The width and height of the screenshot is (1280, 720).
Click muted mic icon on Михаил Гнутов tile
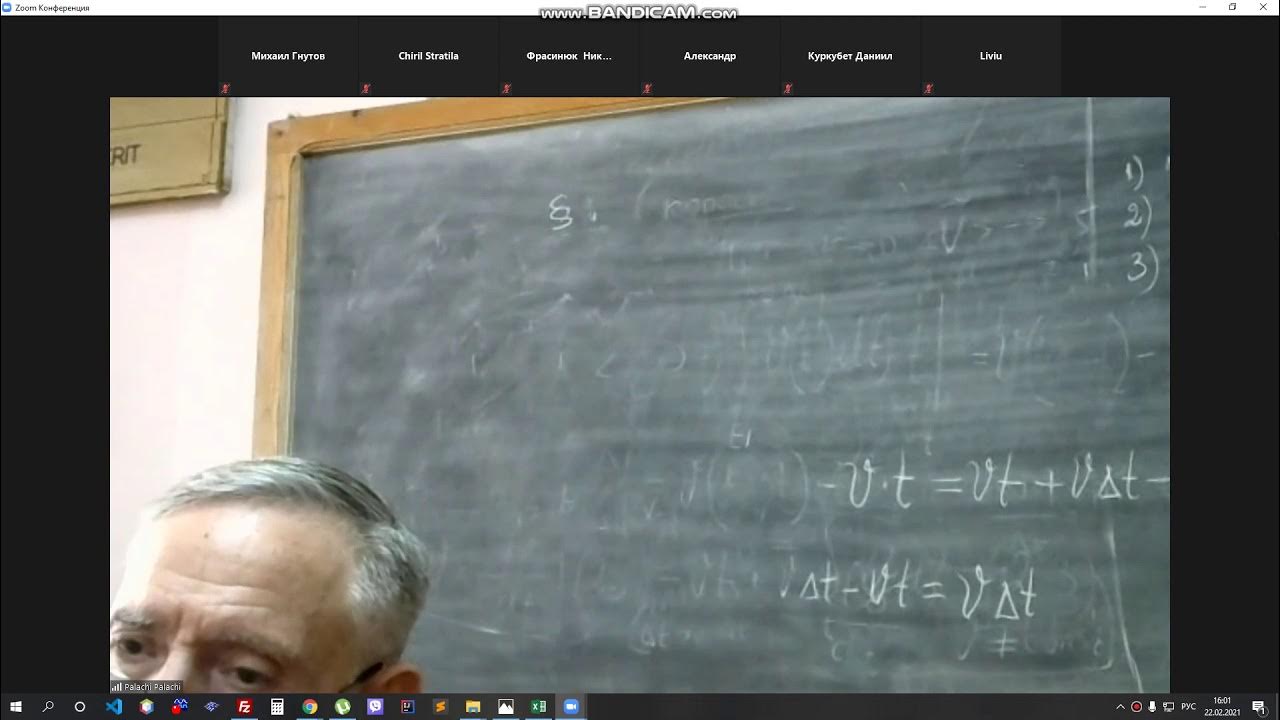[226, 89]
